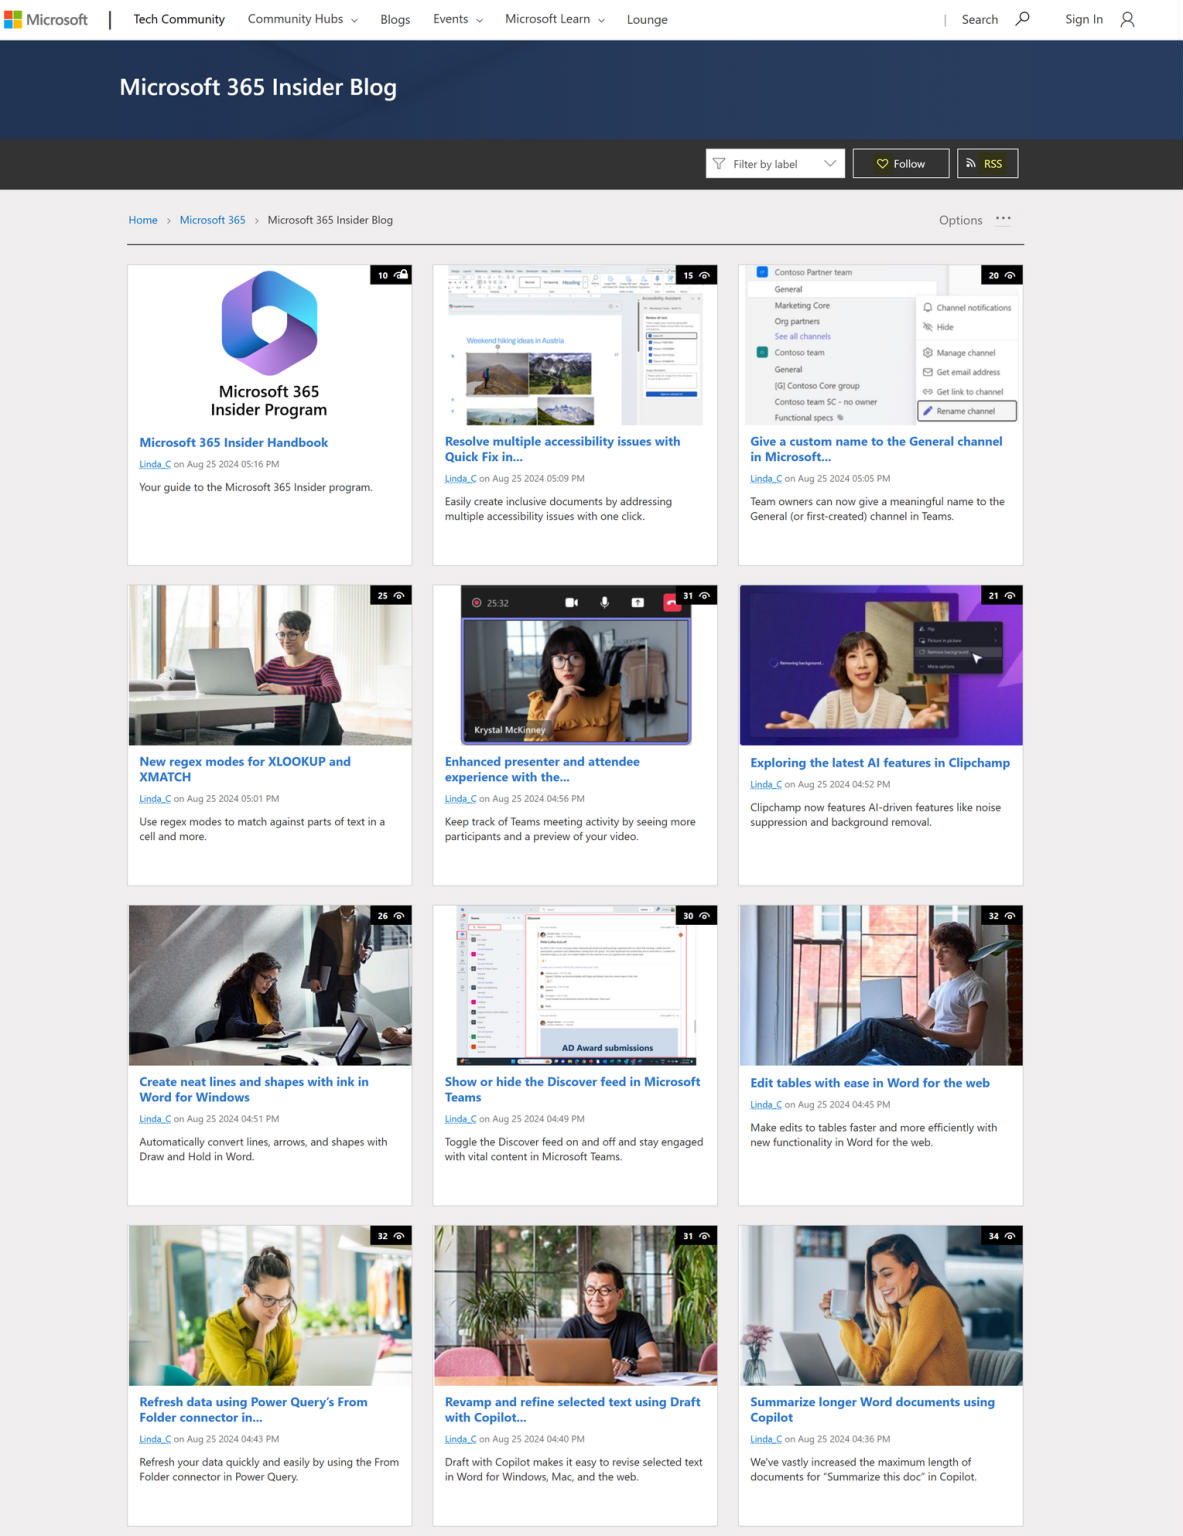Click view count 20 on General channel card
This screenshot has height=1536, width=1183.
(x=1001, y=275)
